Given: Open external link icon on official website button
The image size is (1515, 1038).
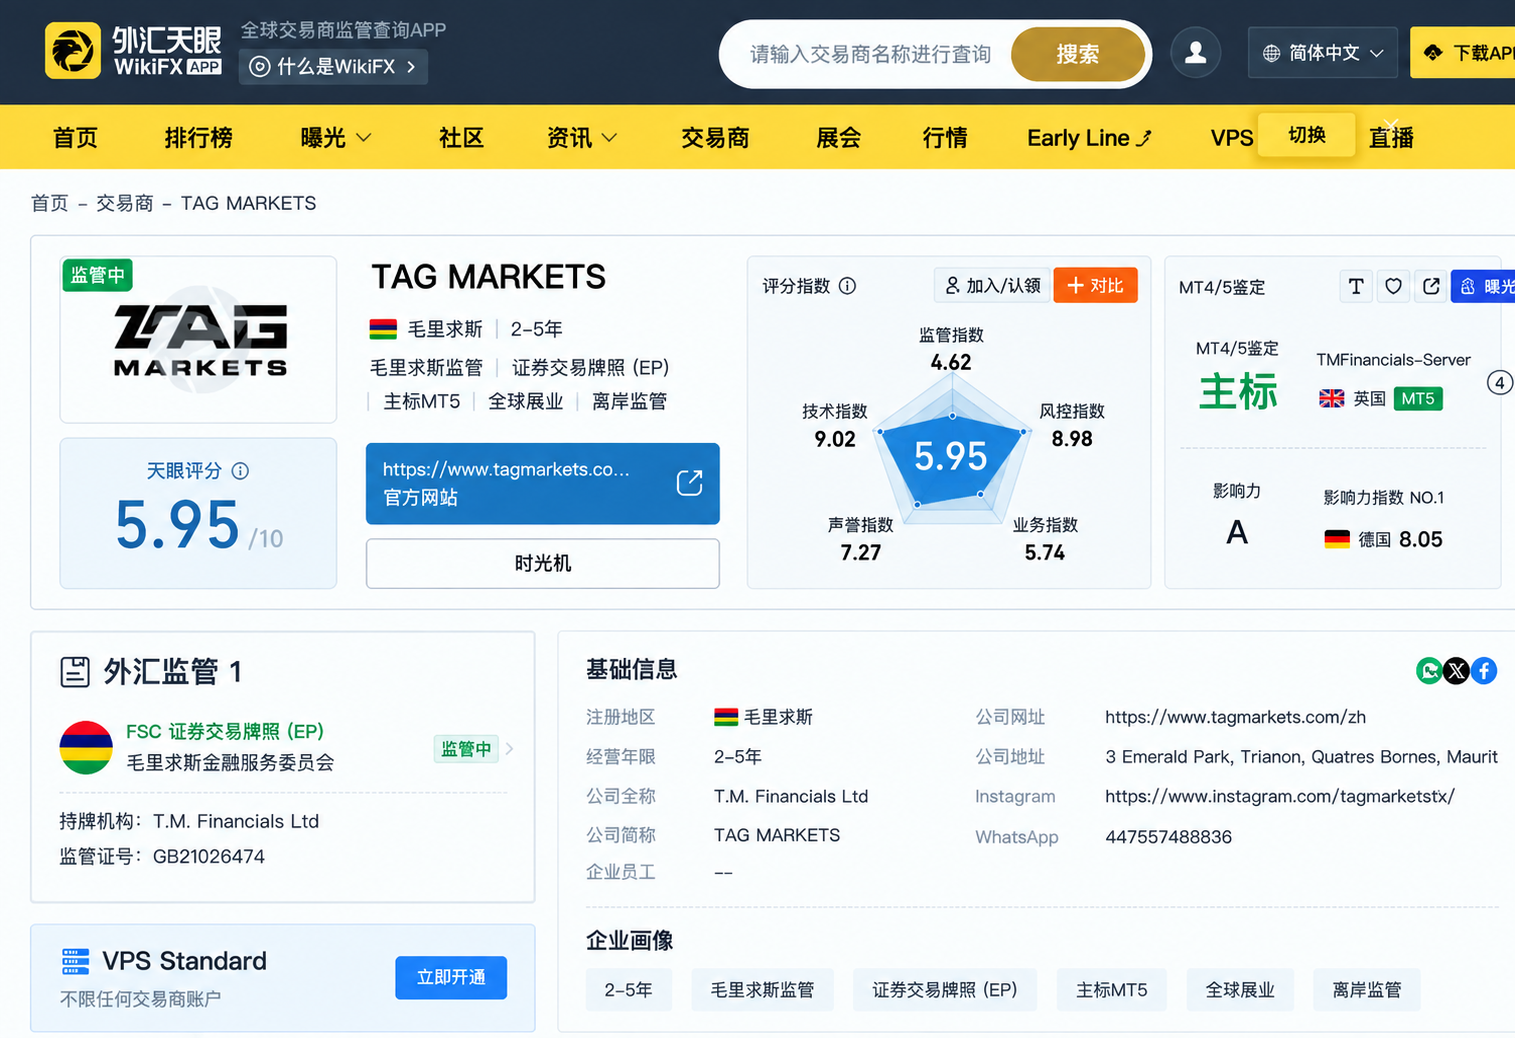Looking at the screenshot, I should [689, 483].
